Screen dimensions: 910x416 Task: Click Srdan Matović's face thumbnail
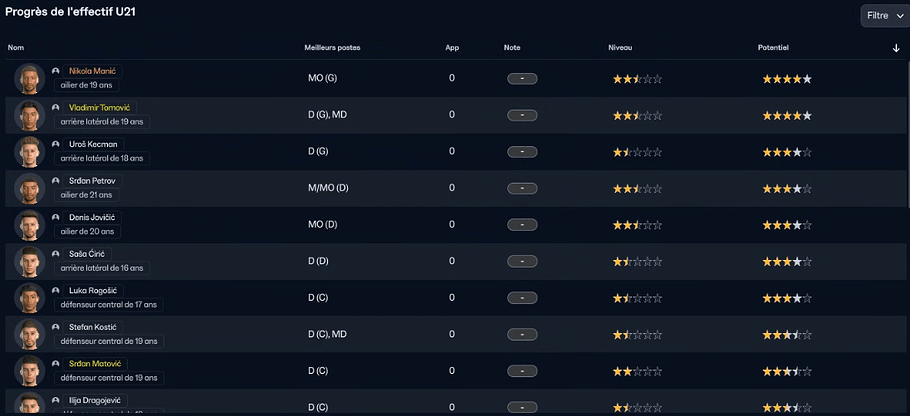(30, 371)
